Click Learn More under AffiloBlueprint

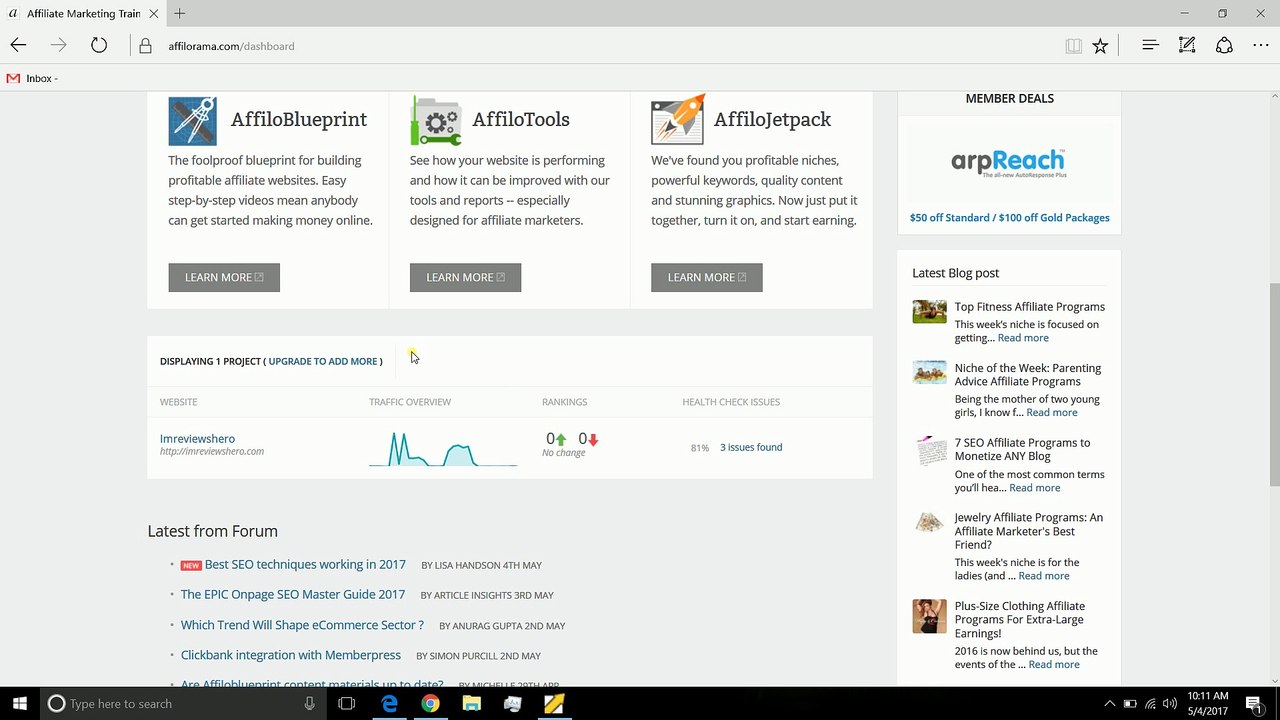click(224, 277)
